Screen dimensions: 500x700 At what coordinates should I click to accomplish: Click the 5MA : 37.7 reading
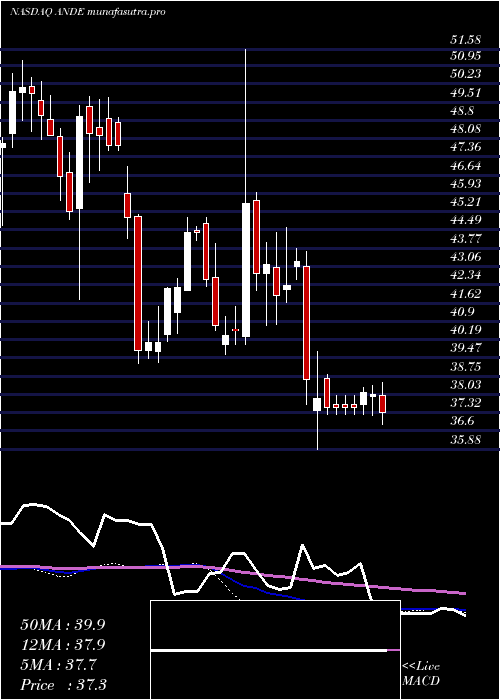click(58, 665)
